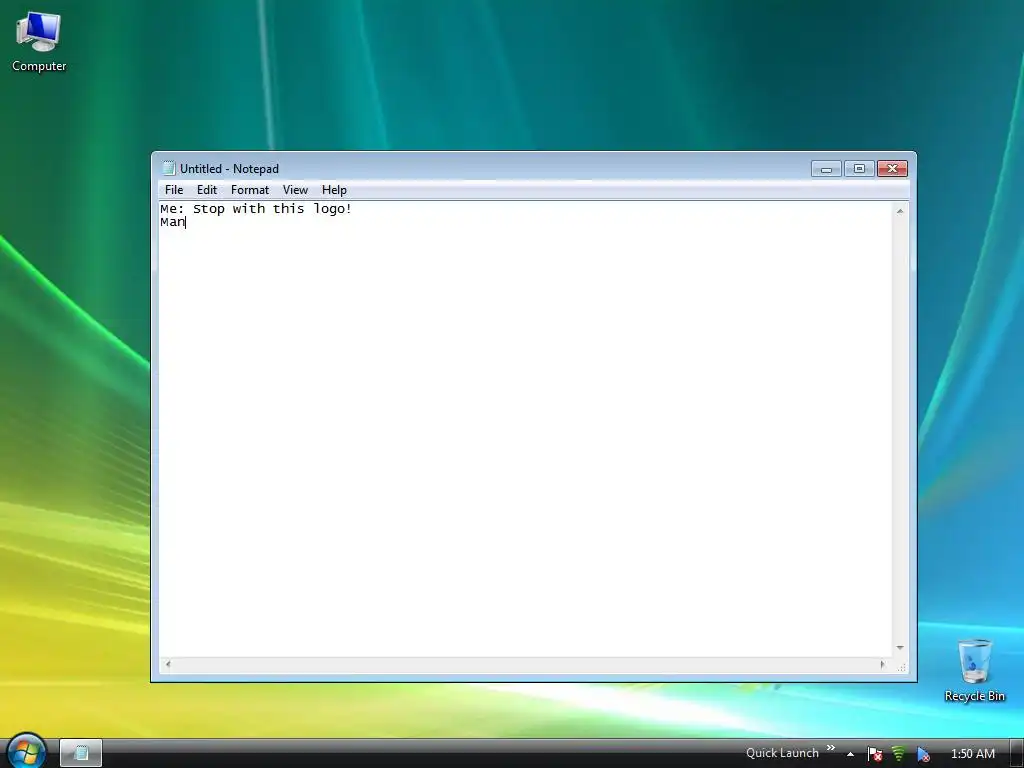The width and height of the screenshot is (1024, 768).
Task: Click the flag security alert tray icon
Action: tap(874, 754)
